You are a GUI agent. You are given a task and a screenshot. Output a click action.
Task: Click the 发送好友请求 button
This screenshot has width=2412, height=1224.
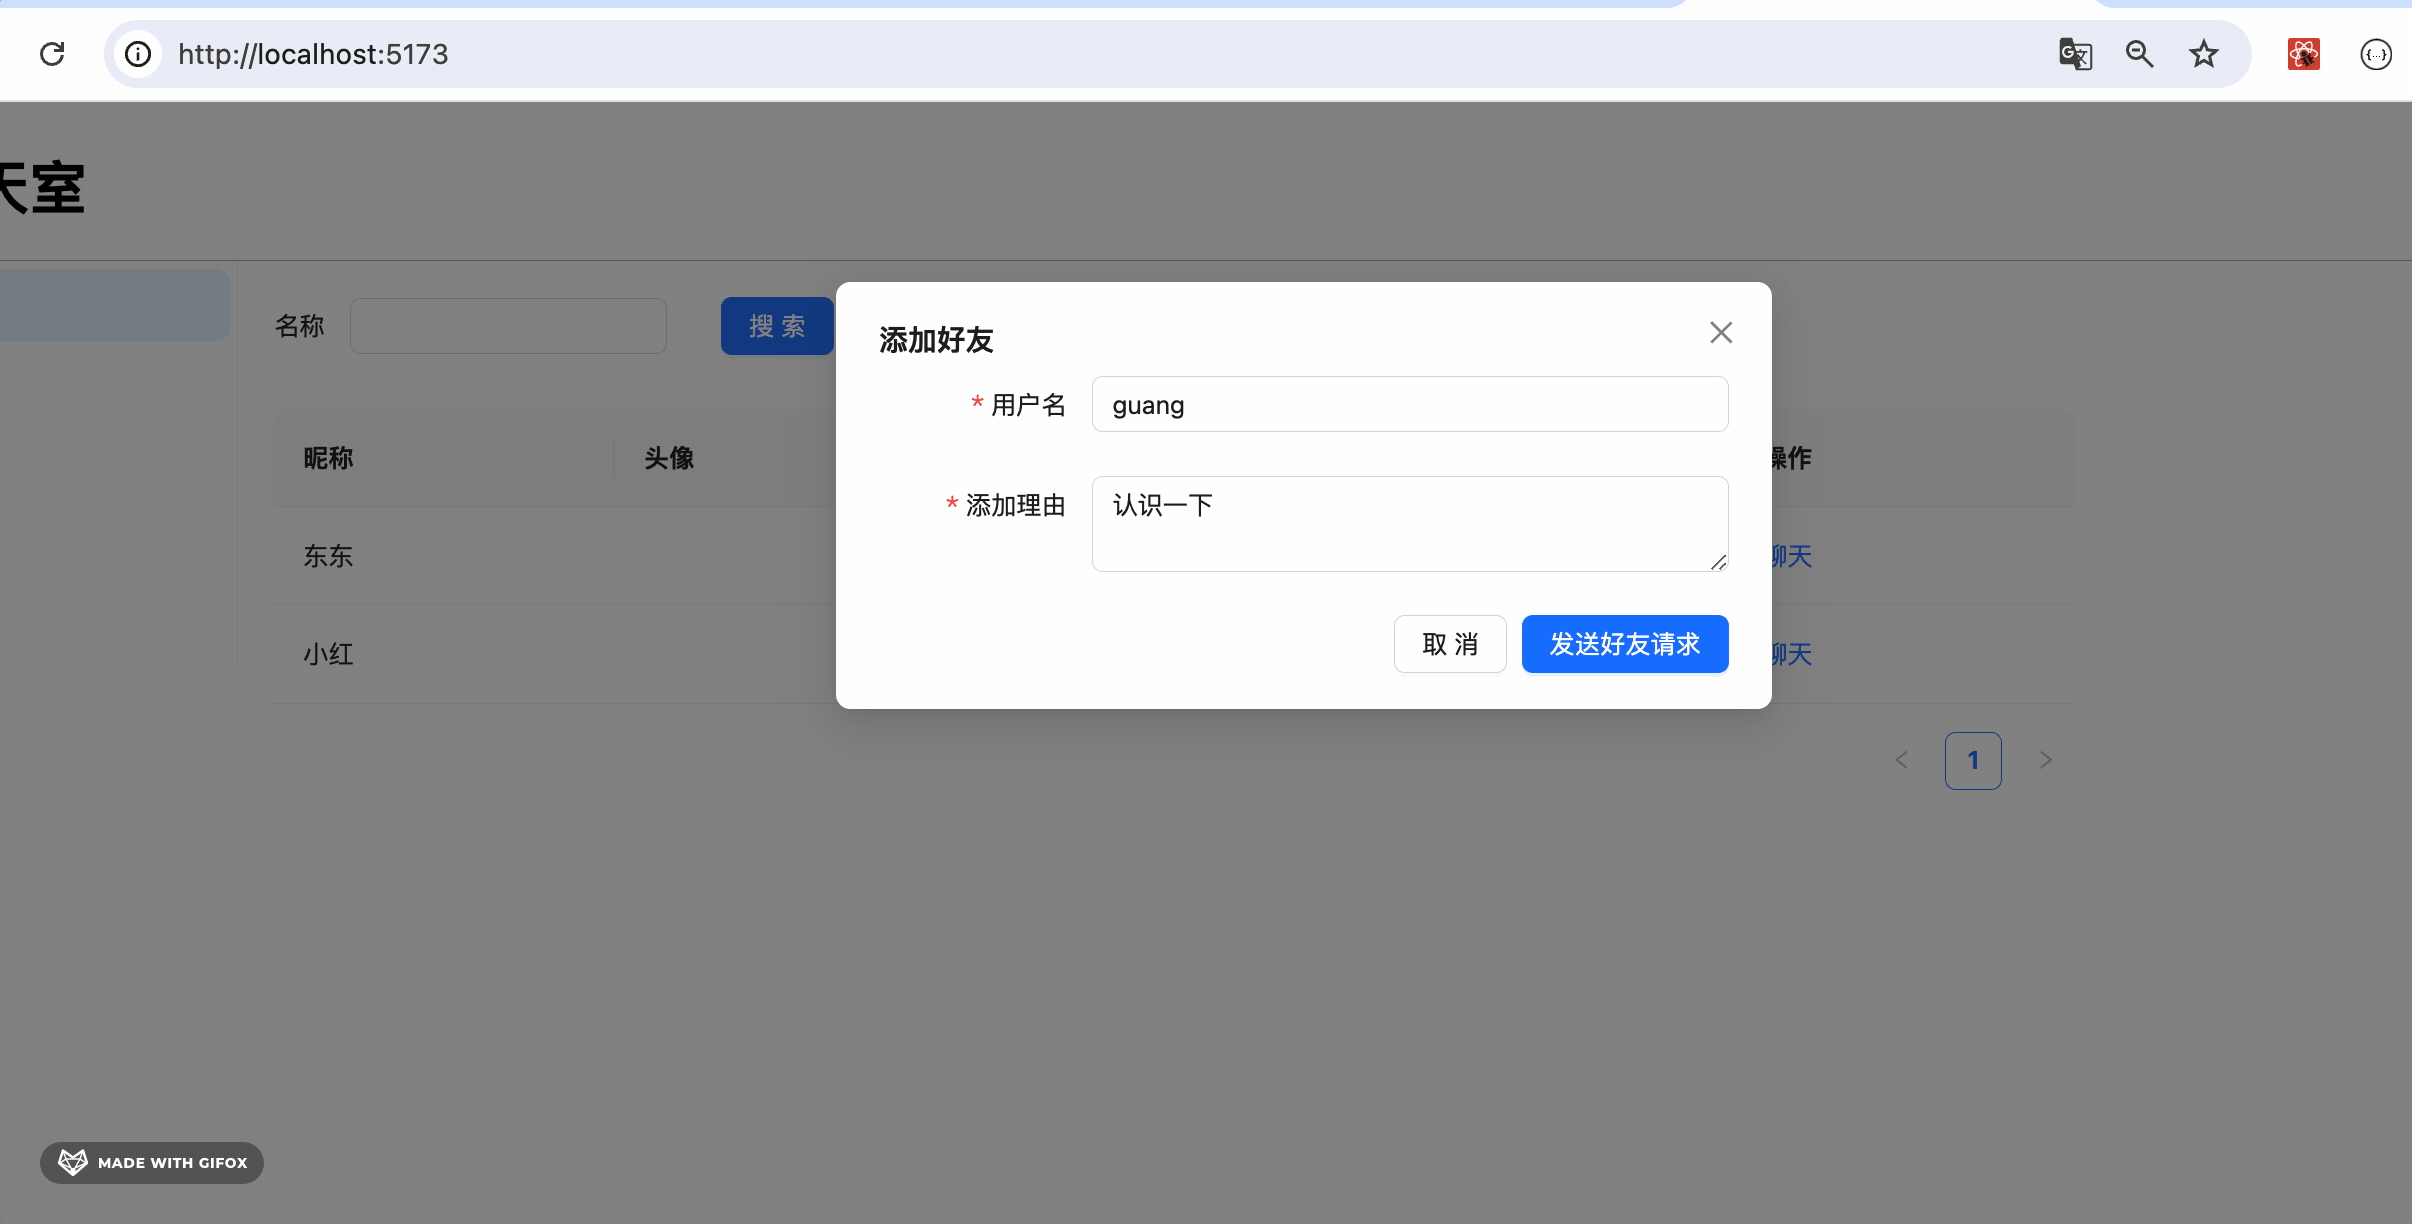(x=1624, y=644)
